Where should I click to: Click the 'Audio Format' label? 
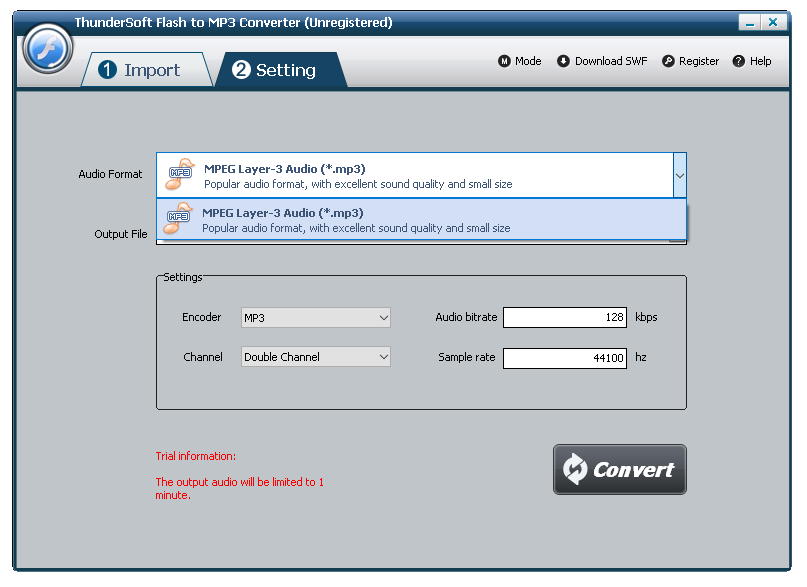110,174
